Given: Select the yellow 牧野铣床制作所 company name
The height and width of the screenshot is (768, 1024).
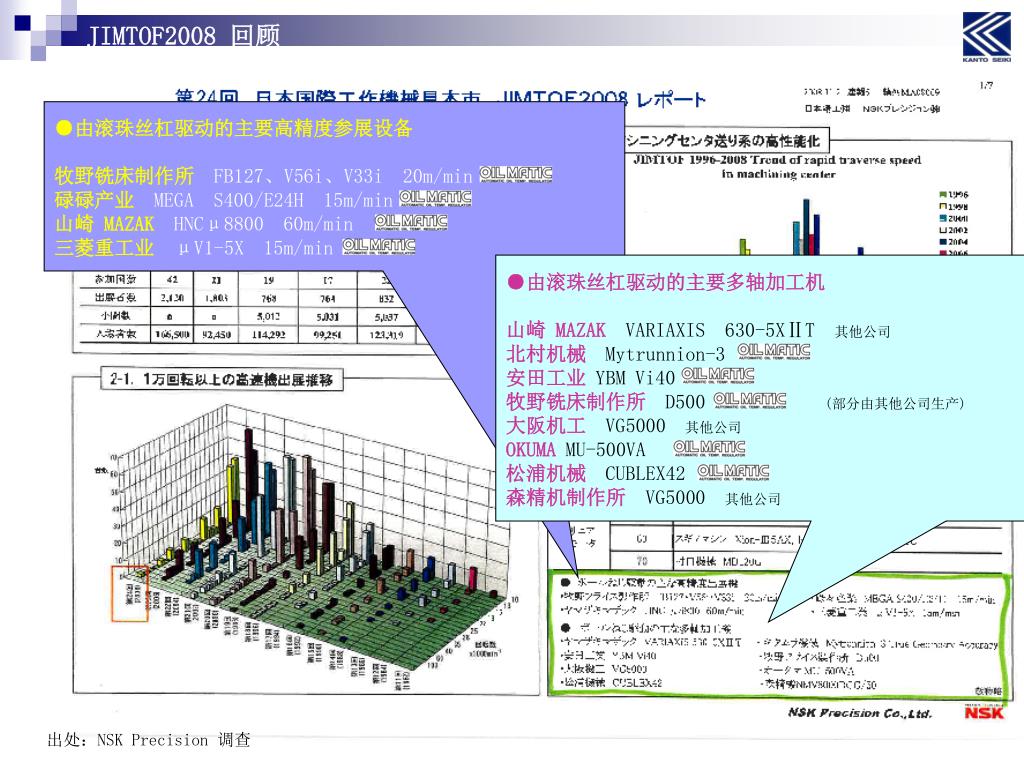Looking at the screenshot, I should [124, 176].
